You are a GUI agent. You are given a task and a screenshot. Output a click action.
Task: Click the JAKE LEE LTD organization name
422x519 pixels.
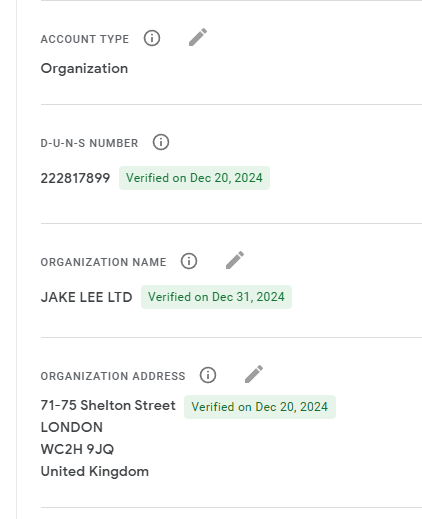[86, 297]
